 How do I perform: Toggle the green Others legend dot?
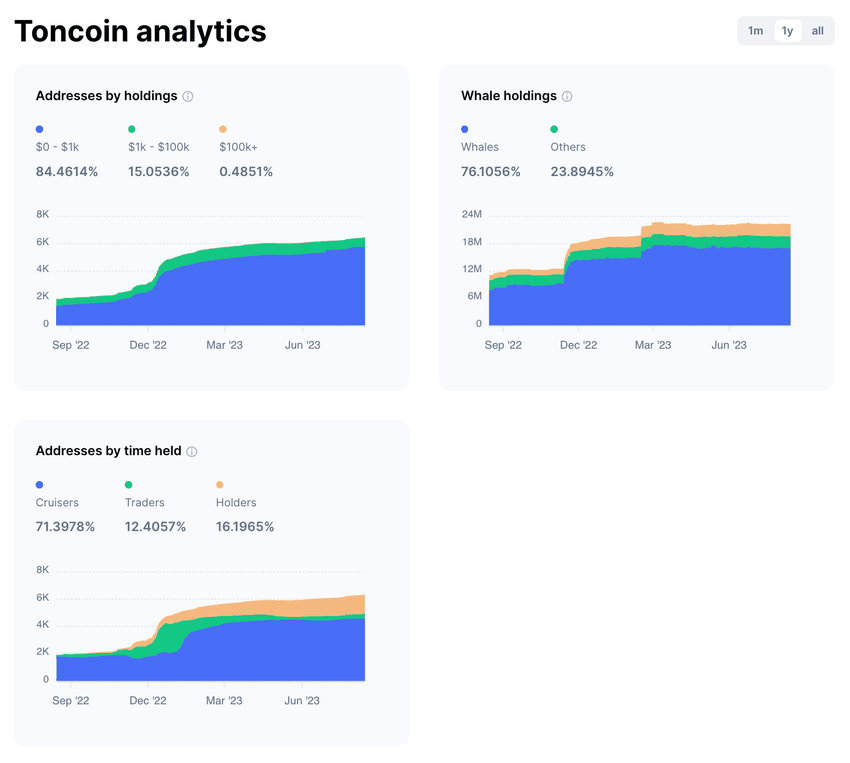554,129
